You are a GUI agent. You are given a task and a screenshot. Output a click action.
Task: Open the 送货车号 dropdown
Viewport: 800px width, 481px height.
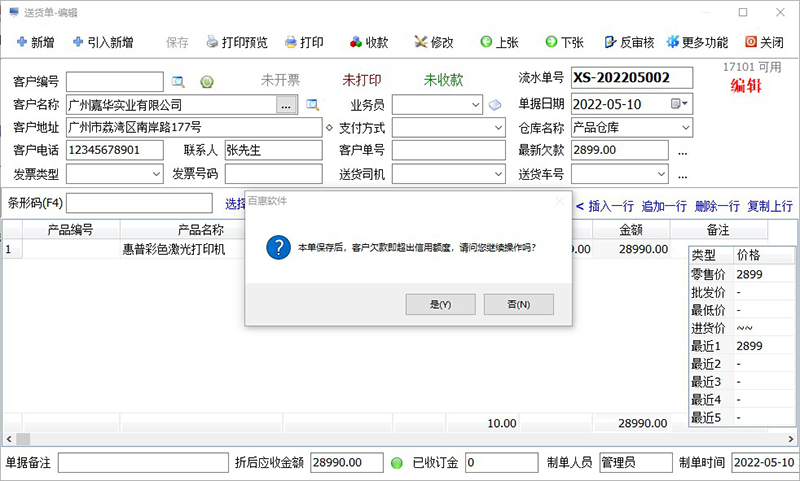pyautogui.click(x=661, y=174)
